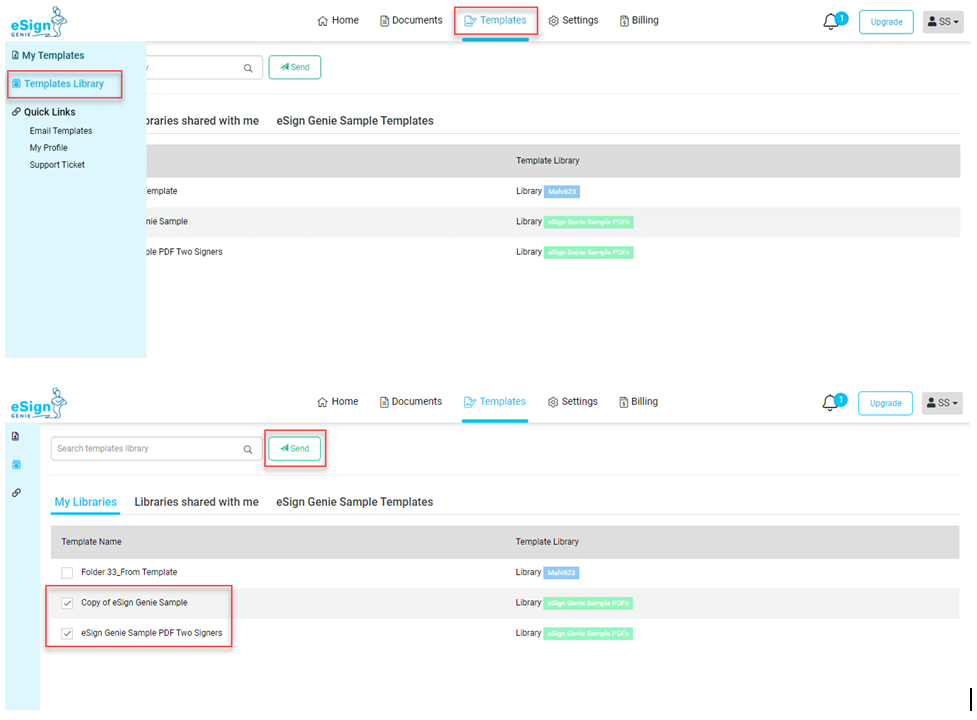Open SS user dropdown in lower screenshot
This screenshot has height=720, width=977.
(x=942, y=403)
